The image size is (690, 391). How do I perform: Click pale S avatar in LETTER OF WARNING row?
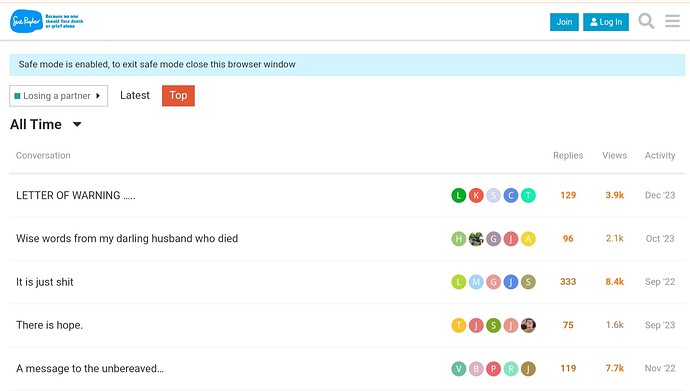tap(493, 195)
